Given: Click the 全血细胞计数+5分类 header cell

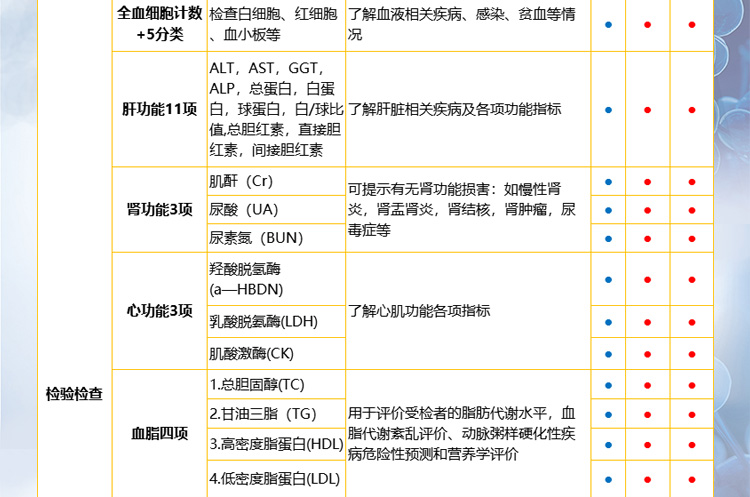Looking at the screenshot, I should click(159, 23).
